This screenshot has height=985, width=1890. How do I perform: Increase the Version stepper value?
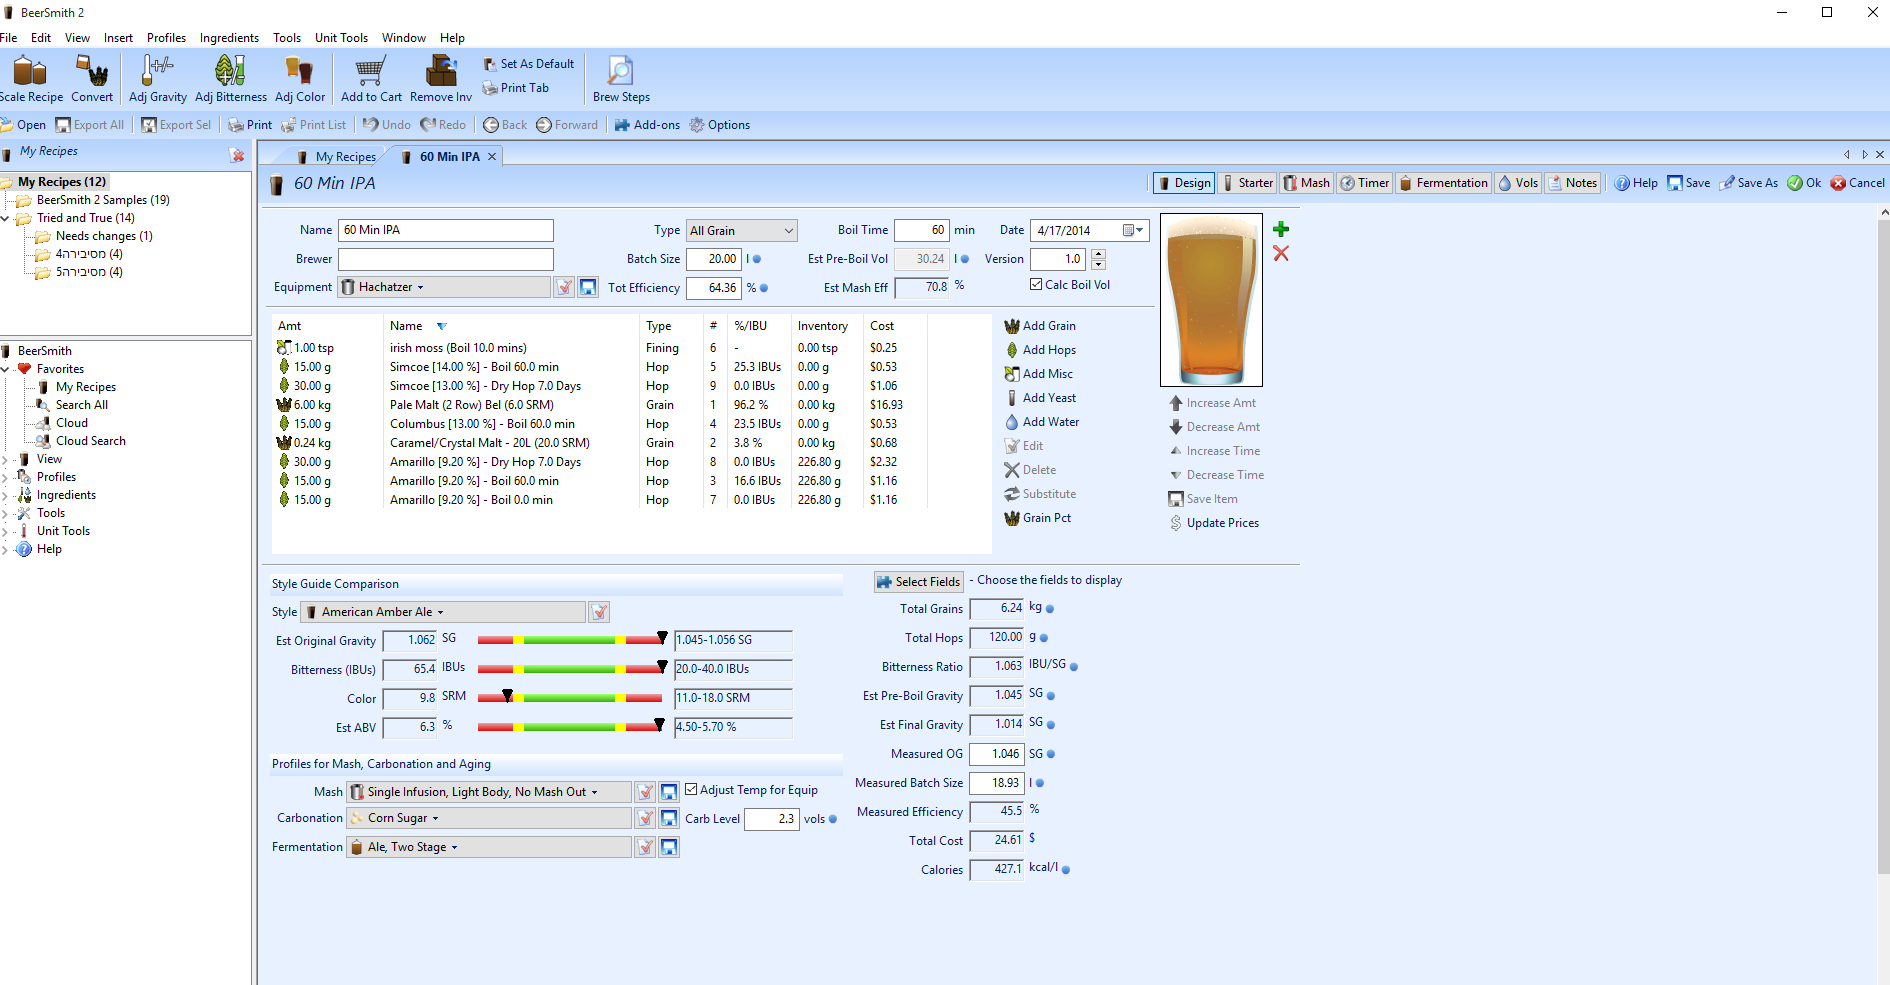(x=1098, y=253)
